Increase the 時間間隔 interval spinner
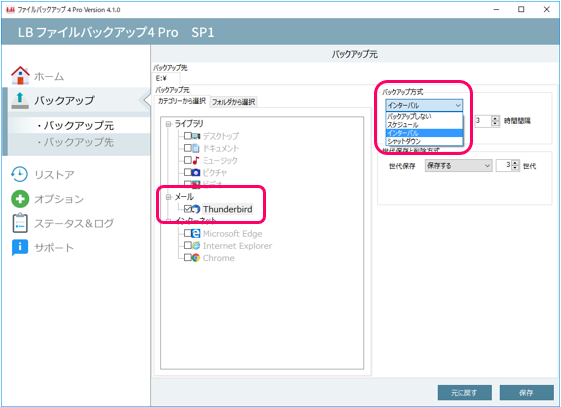This screenshot has width=561, height=407. (x=495, y=118)
